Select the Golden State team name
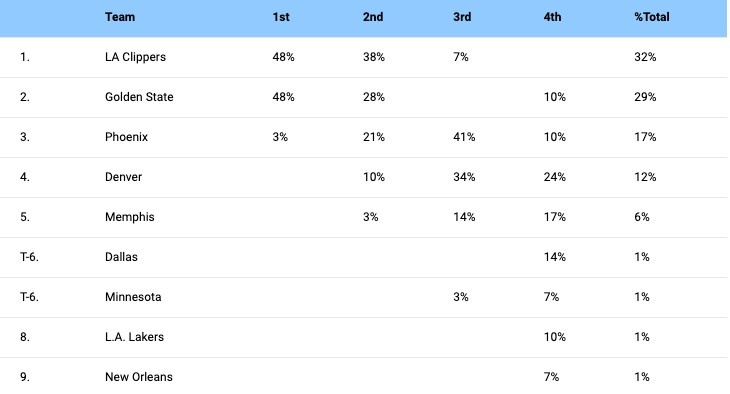The width and height of the screenshot is (730, 394). click(x=139, y=97)
